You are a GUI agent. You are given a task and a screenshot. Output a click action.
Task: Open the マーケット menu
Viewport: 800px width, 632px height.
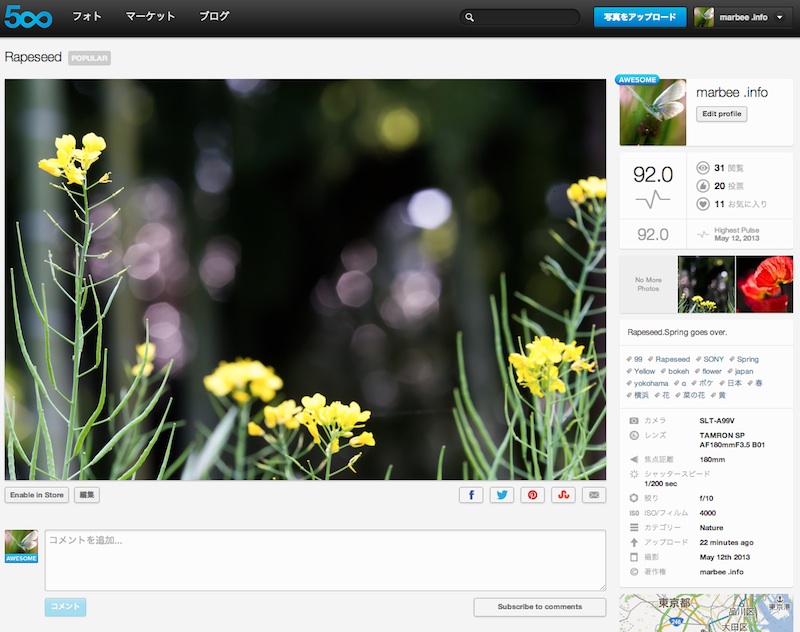click(150, 17)
